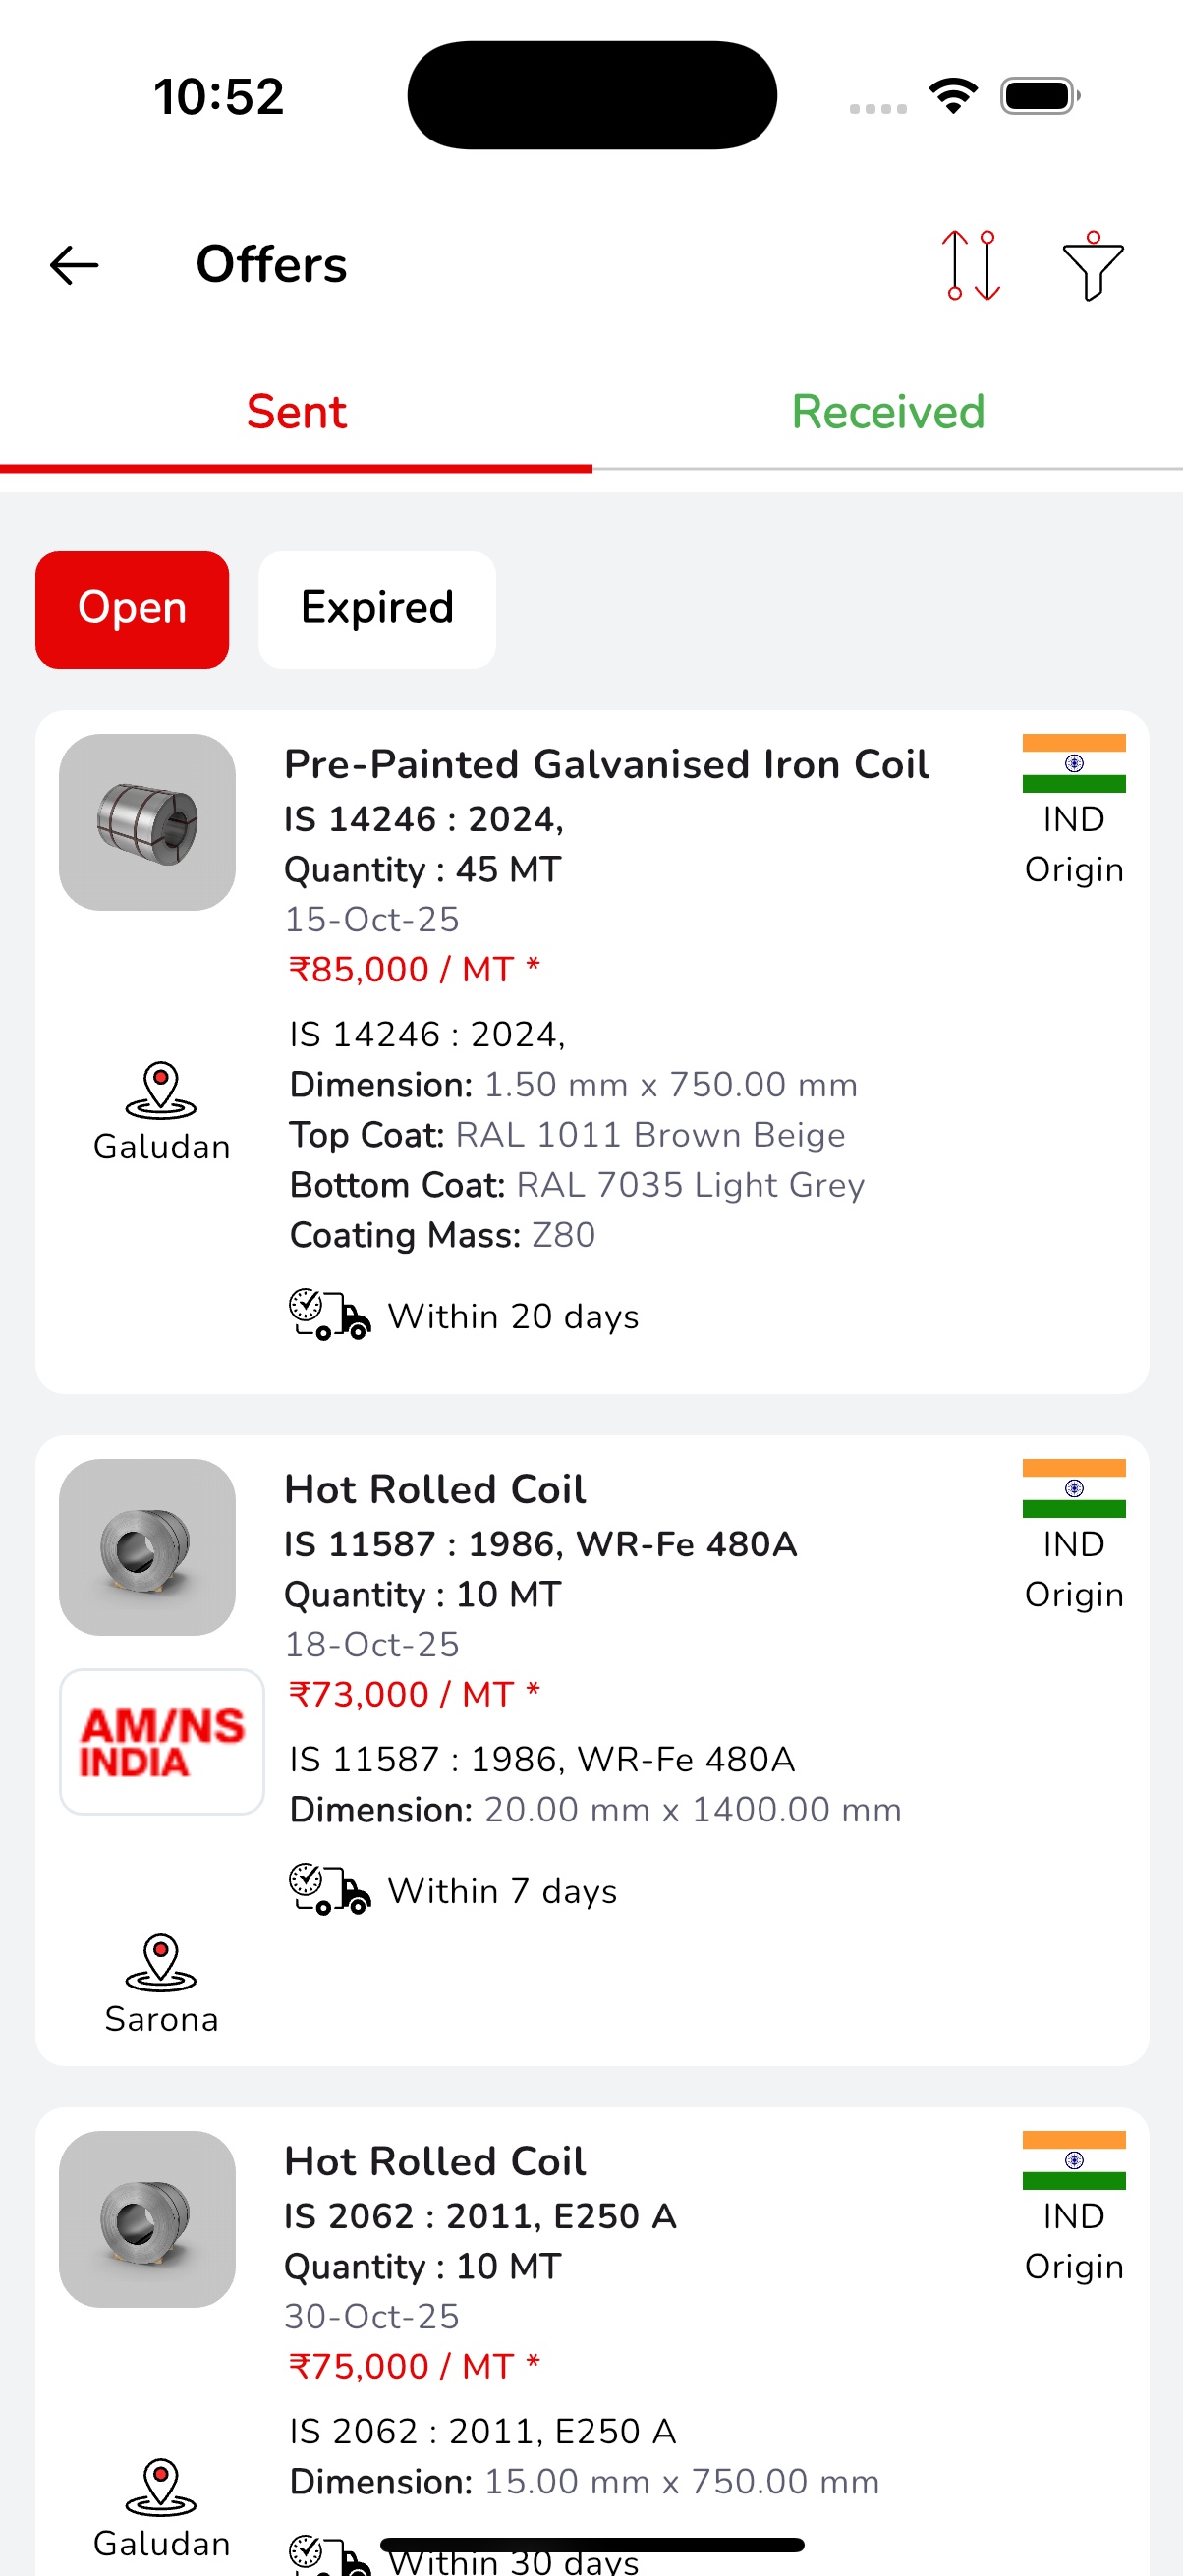Screen dimensions: 1183x2576
Task: Tap delivery truck icon next to Within 20 days
Action: [x=329, y=1315]
